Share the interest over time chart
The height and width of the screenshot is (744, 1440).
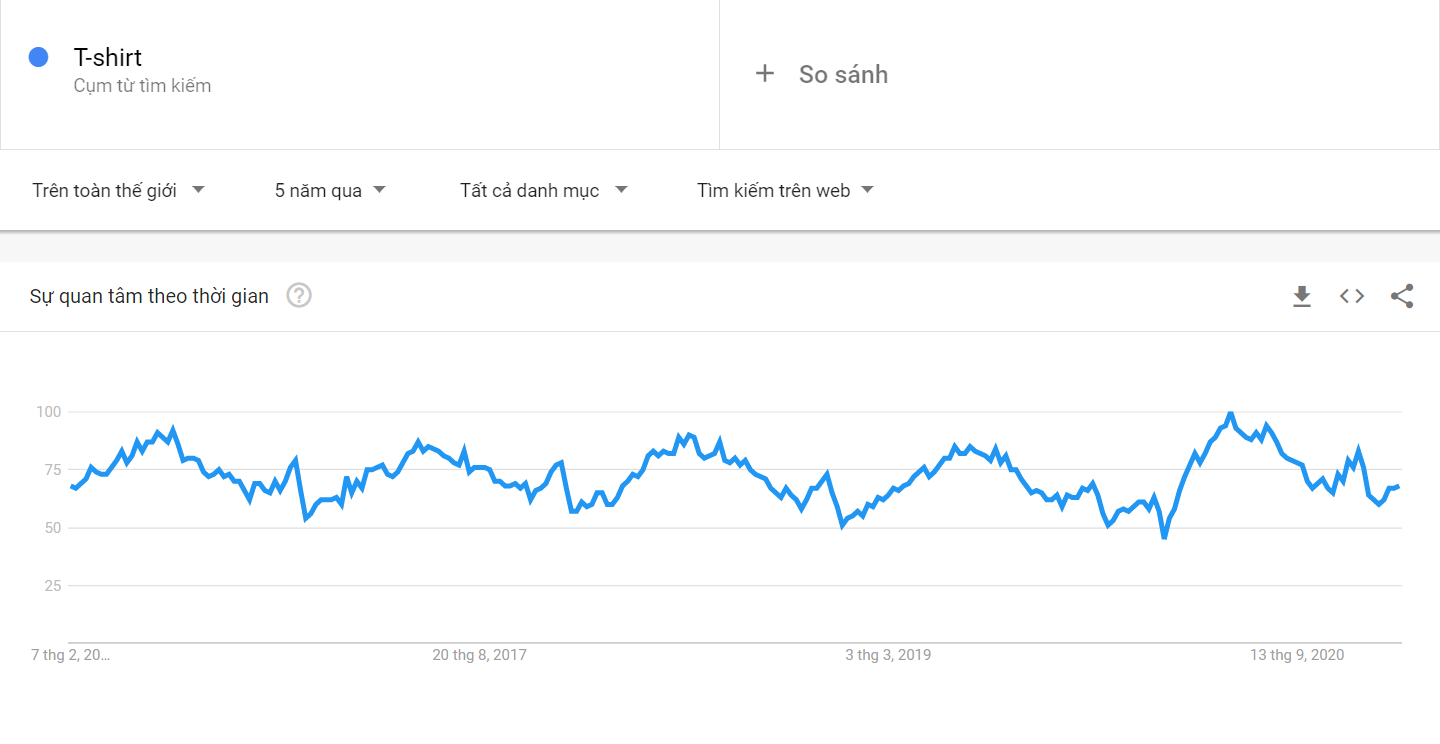tap(1402, 296)
